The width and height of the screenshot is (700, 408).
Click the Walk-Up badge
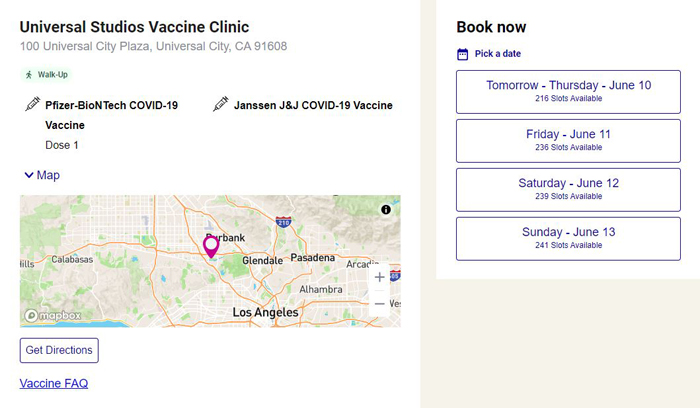click(x=46, y=75)
